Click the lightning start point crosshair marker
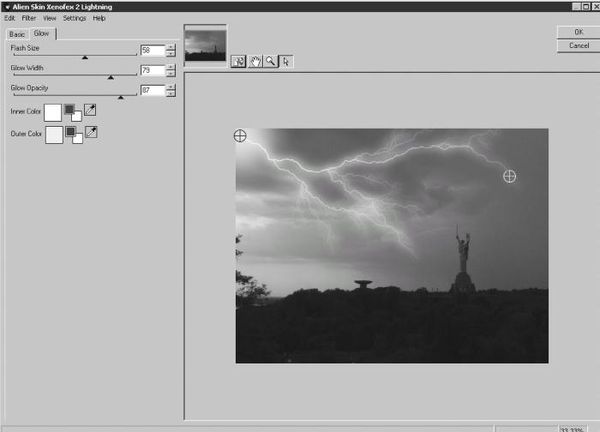This screenshot has height=432, width=600. [x=240, y=135]
